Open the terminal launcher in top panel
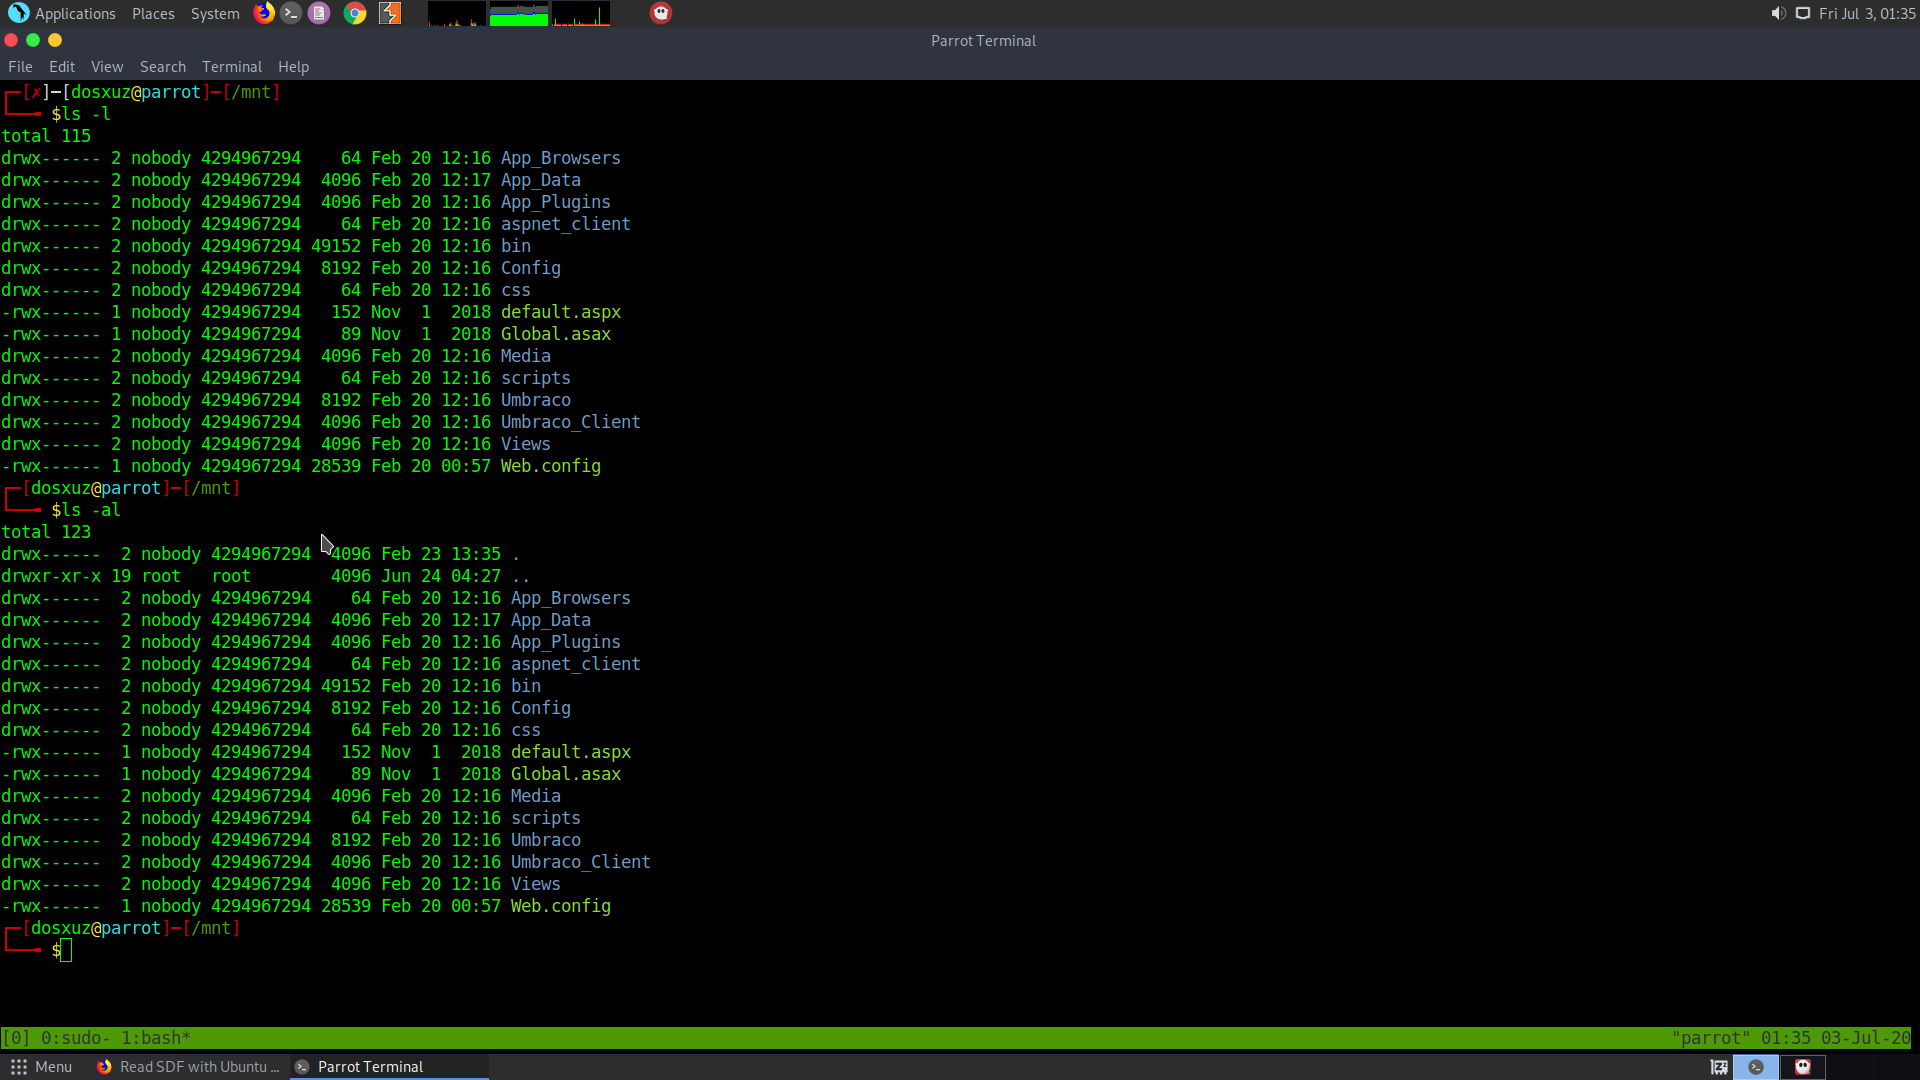Screen dimensions: 1920x1080 click(x=291, y=13)
